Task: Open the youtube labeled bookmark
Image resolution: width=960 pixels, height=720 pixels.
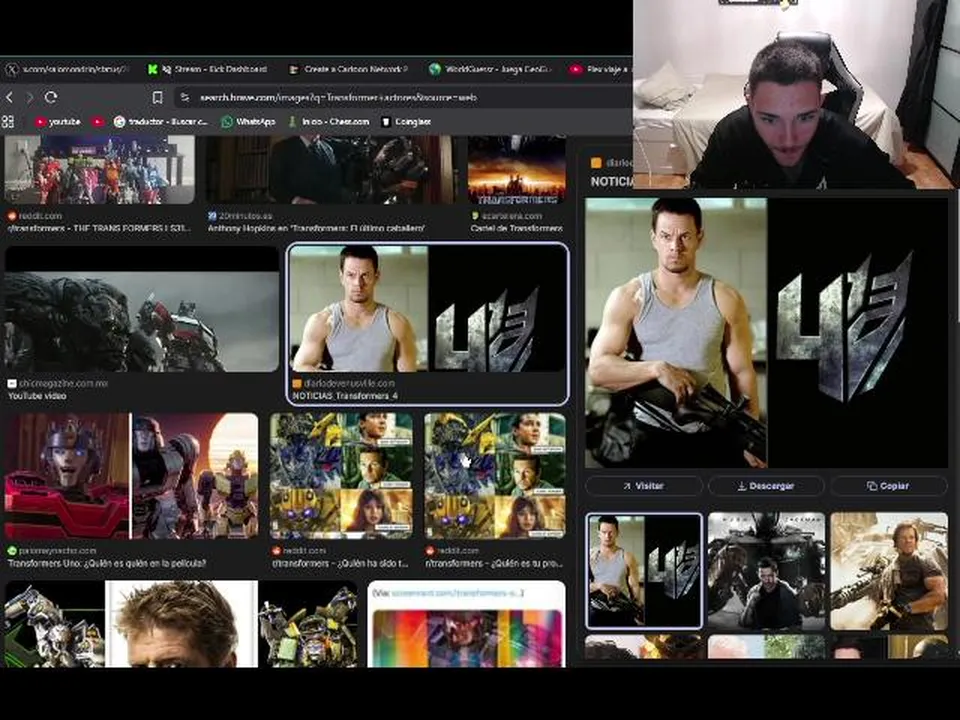Action: pos(58,122)
